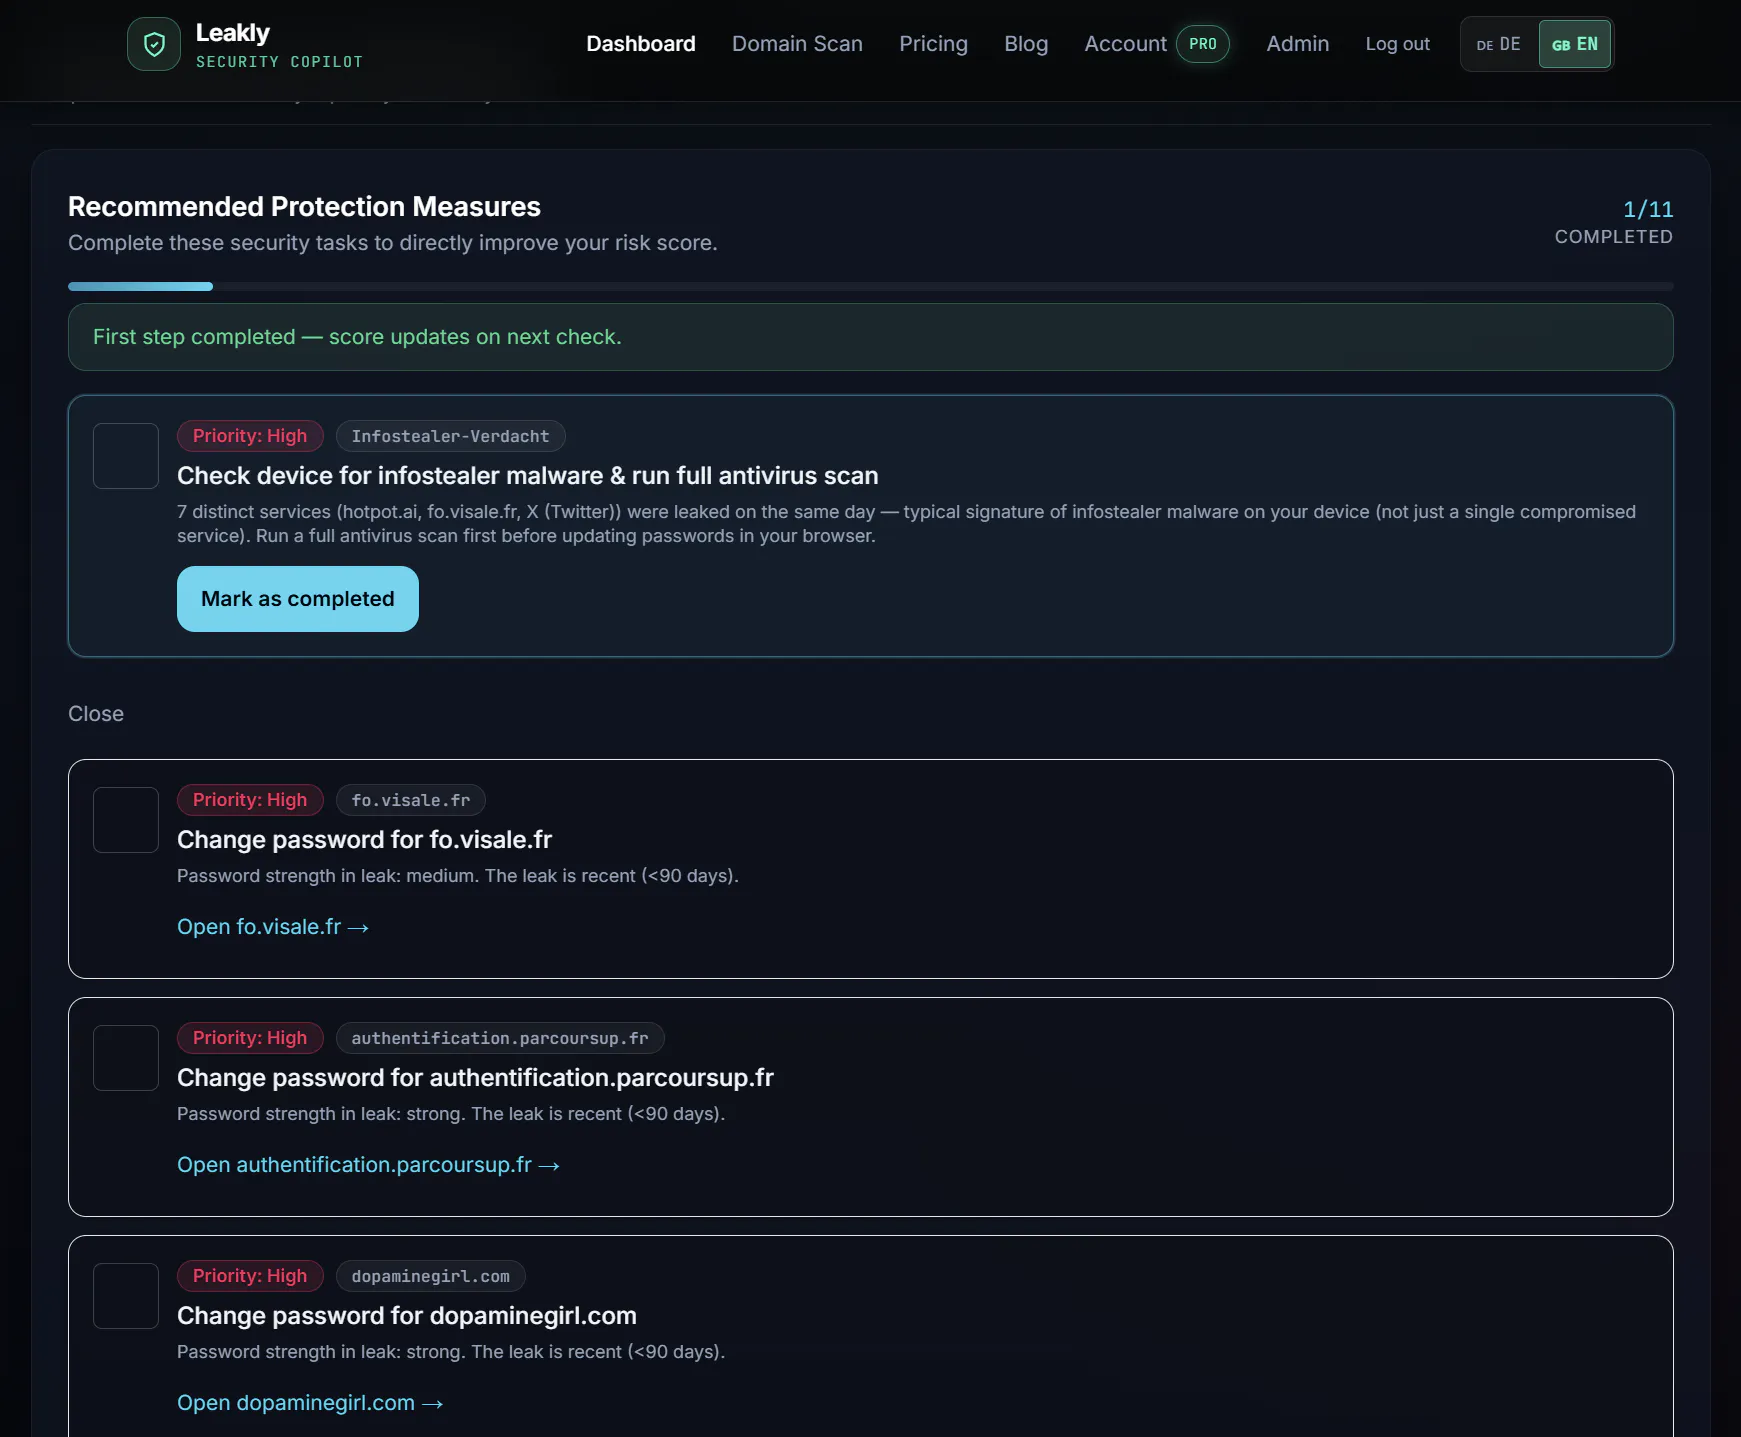Click the authentification.parcoursup.fr tag chip
The image size is (1741, 1437).
coord(500,1038)
